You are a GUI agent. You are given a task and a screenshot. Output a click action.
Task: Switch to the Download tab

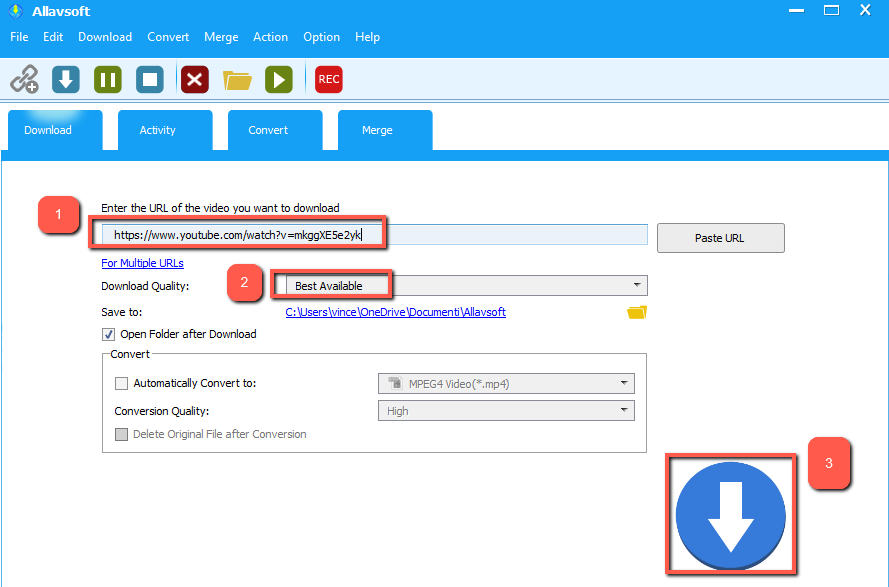tap(55, 130)
